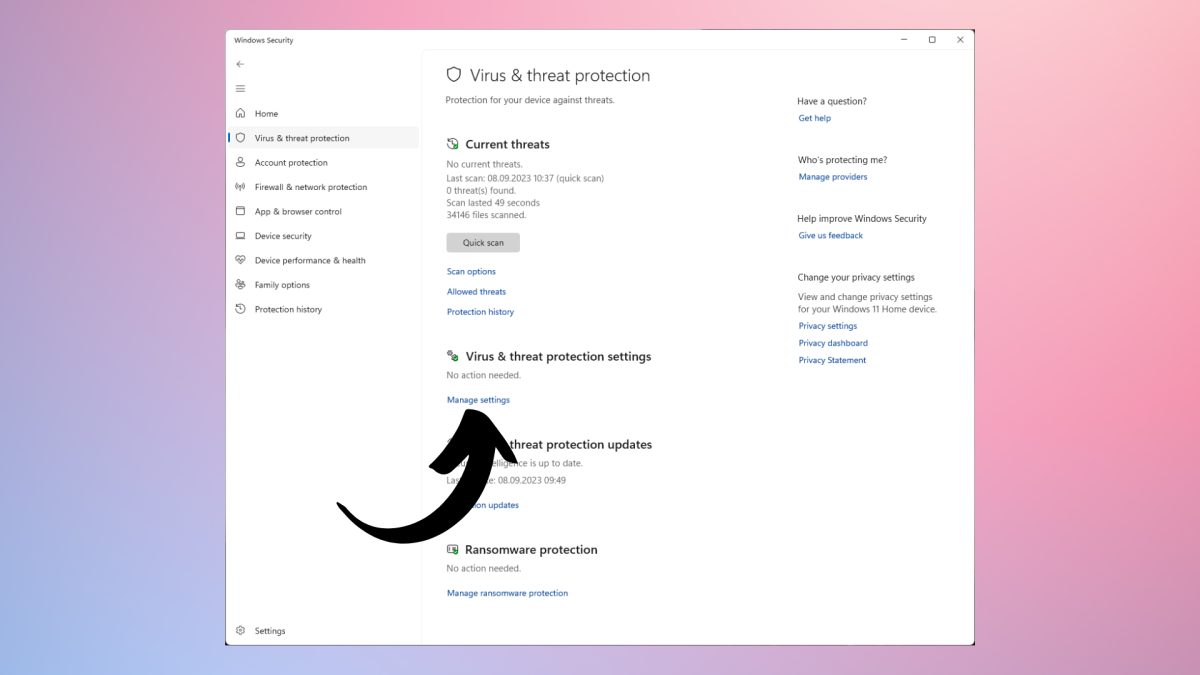The width and height of the screenshot is (1200, 675).
Task: Click the 'Scan lasted 49 seconds' text
Action: (492, 203)
